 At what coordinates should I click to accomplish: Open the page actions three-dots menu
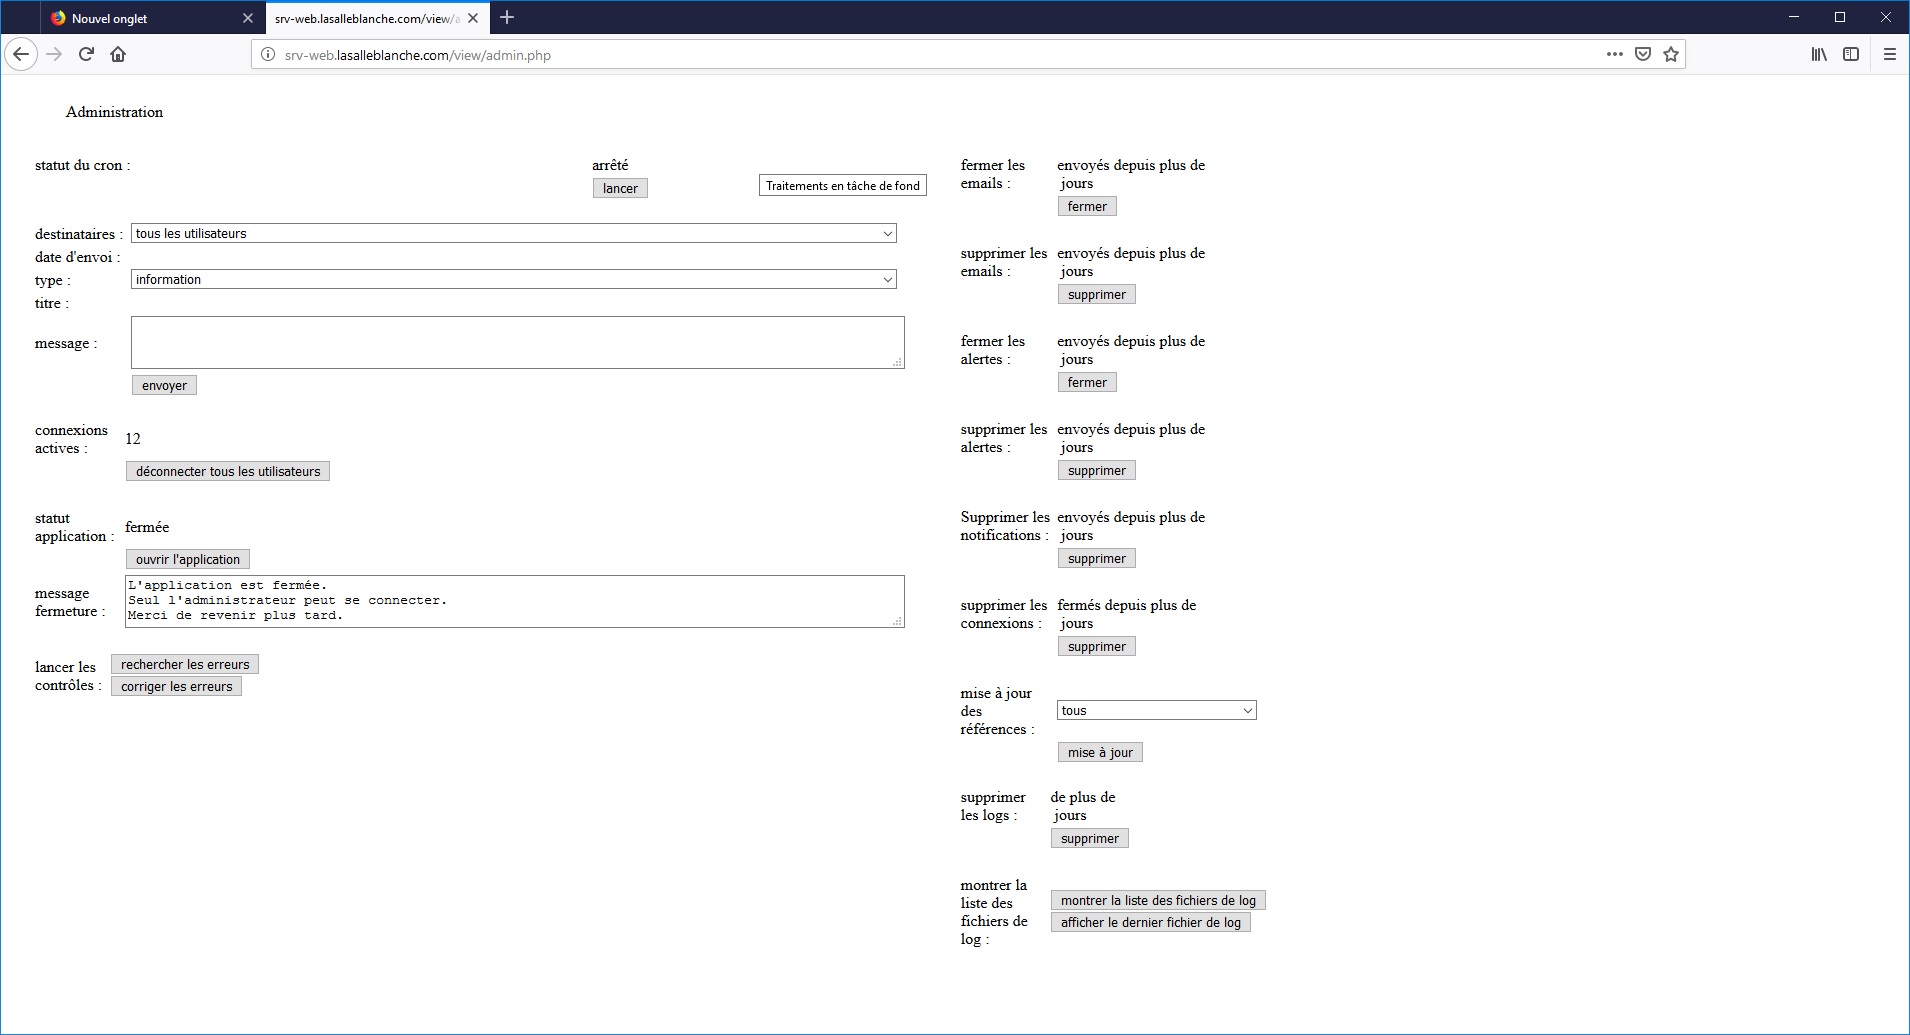(1614, 54)
